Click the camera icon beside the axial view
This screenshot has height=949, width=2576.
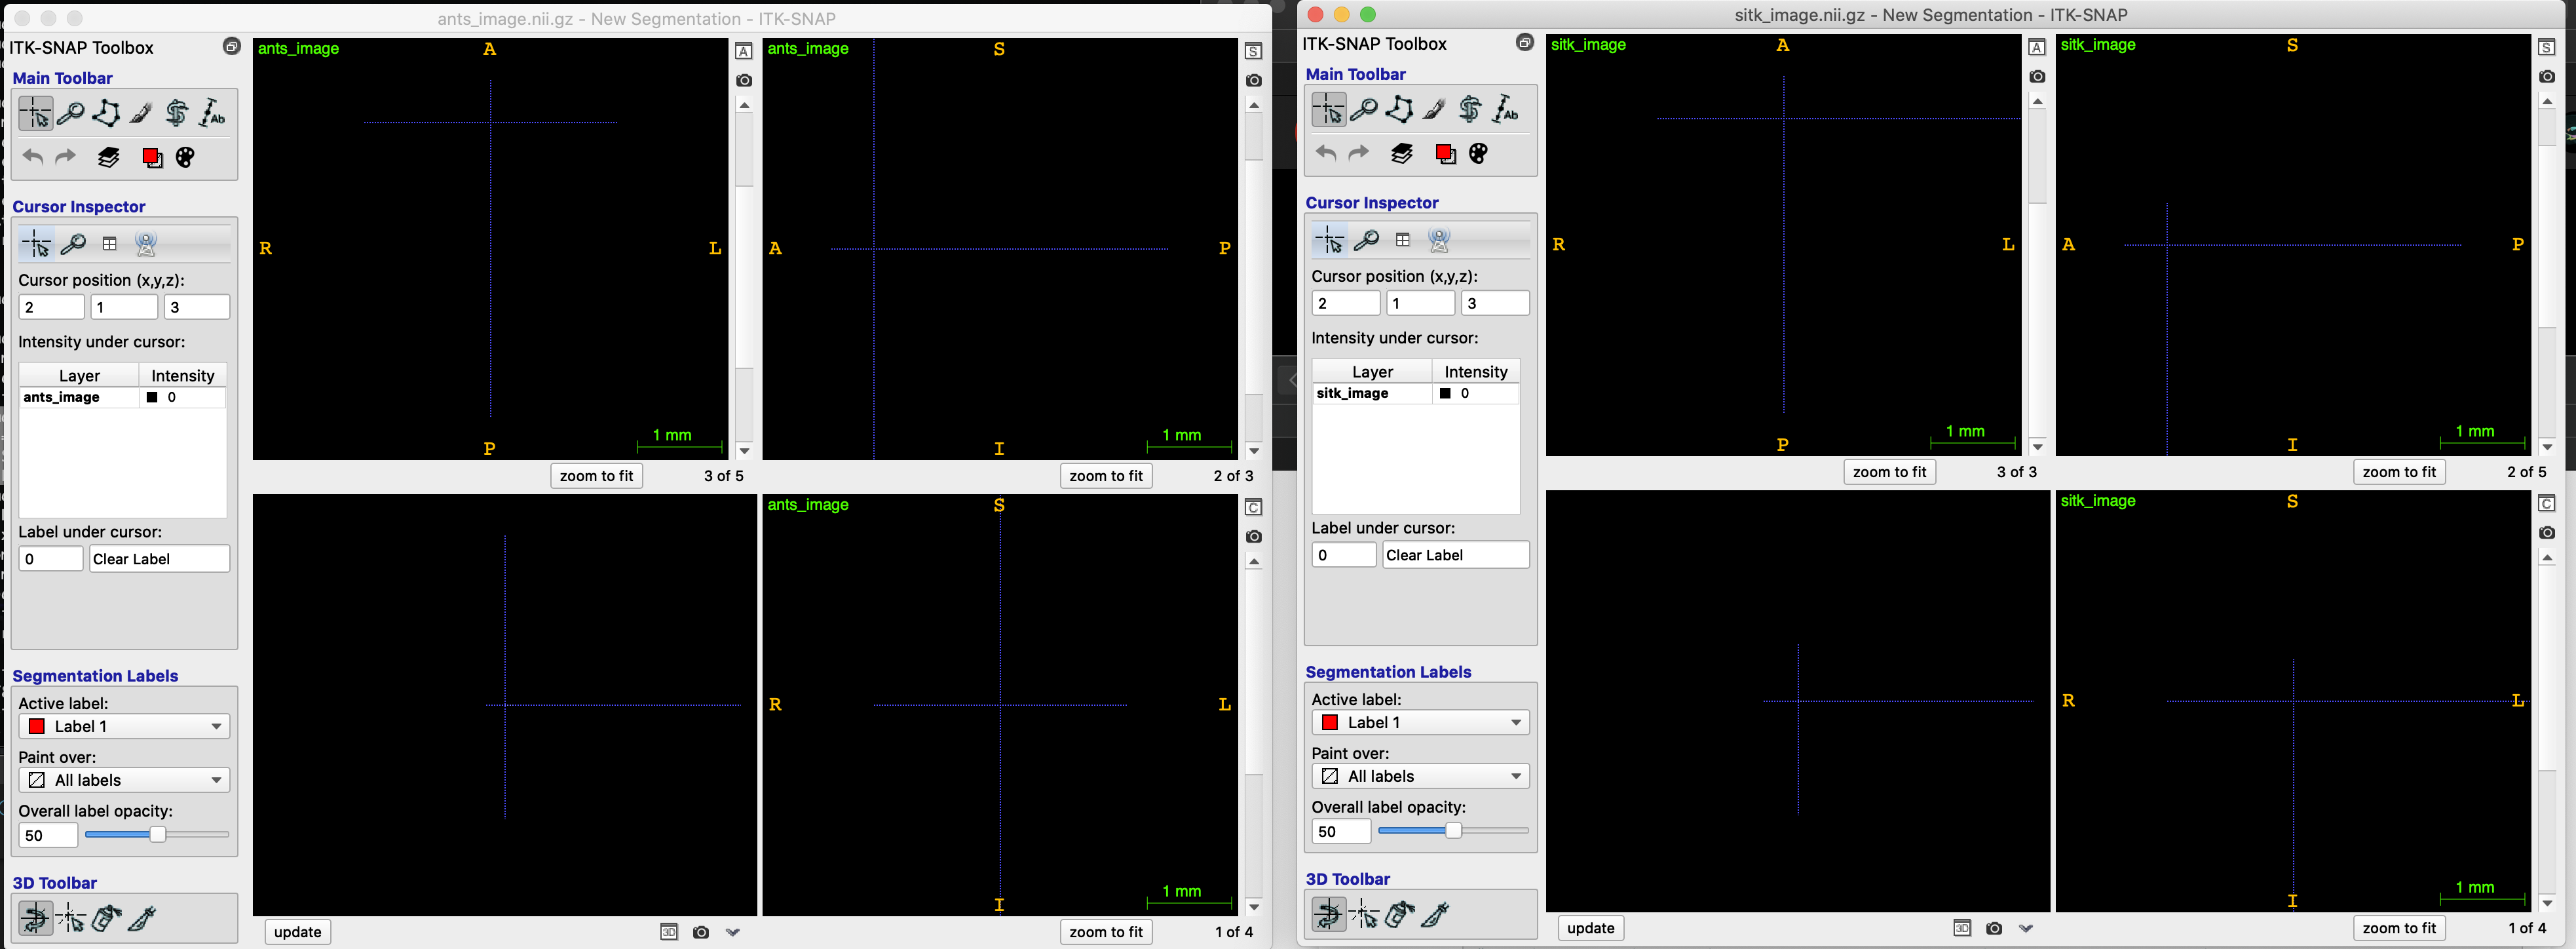point(744,80)
